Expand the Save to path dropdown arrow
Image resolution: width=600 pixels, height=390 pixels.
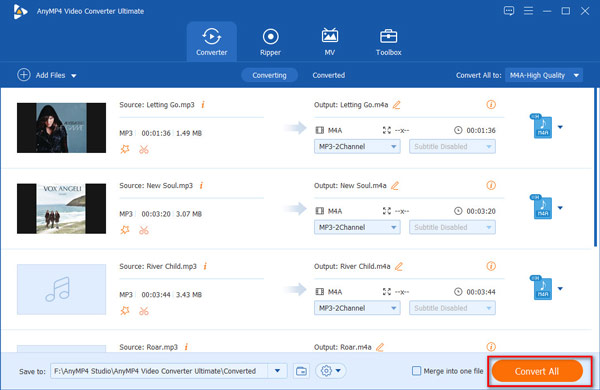click(x=277, y=371)
